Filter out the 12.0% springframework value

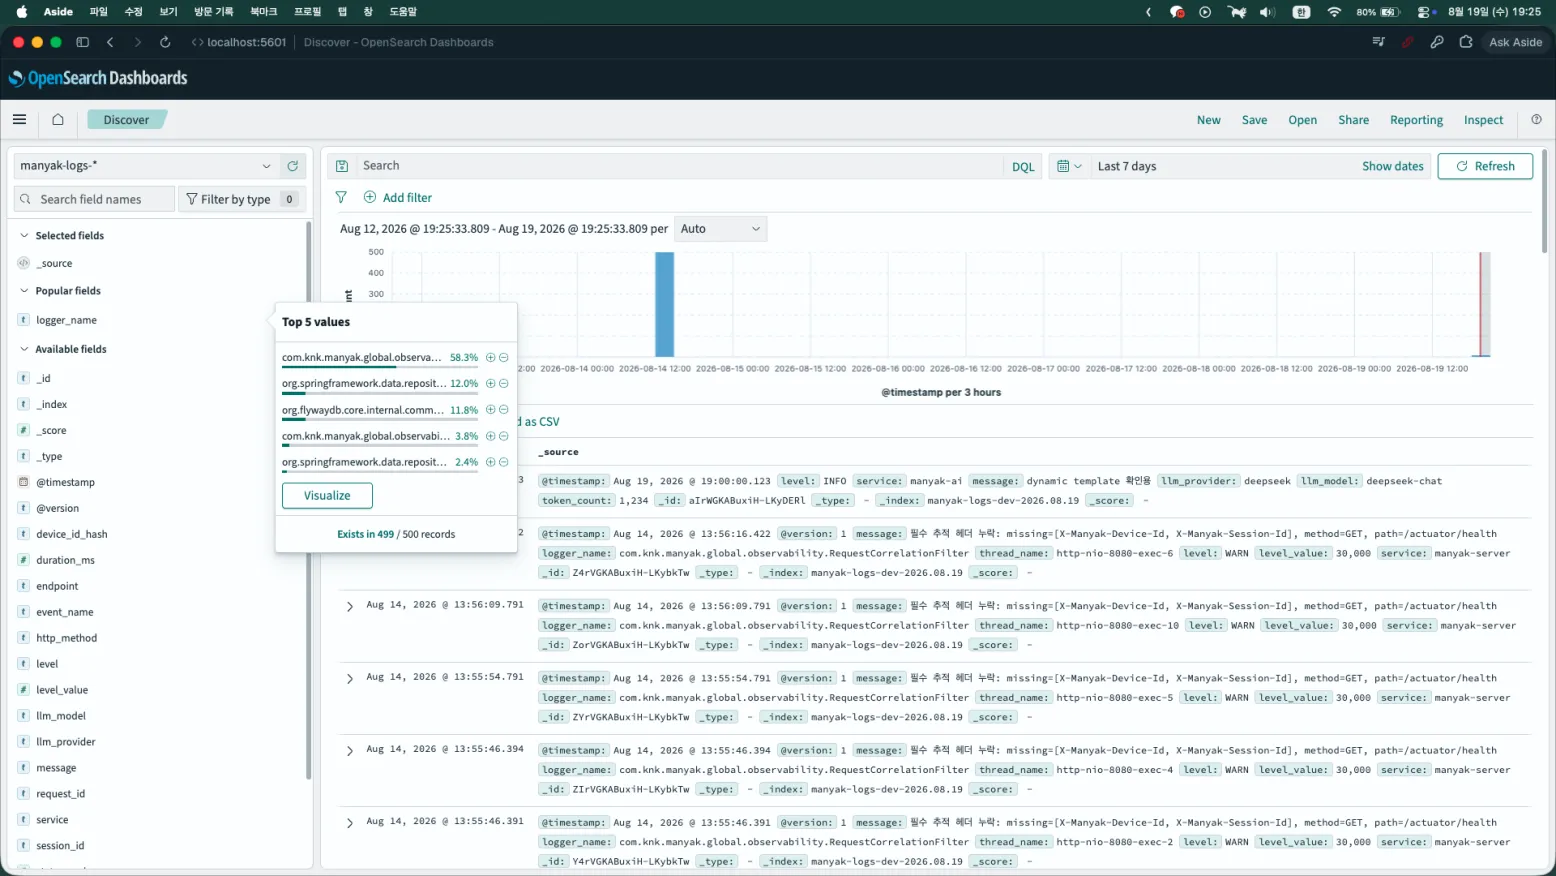(x=504, y=383)
